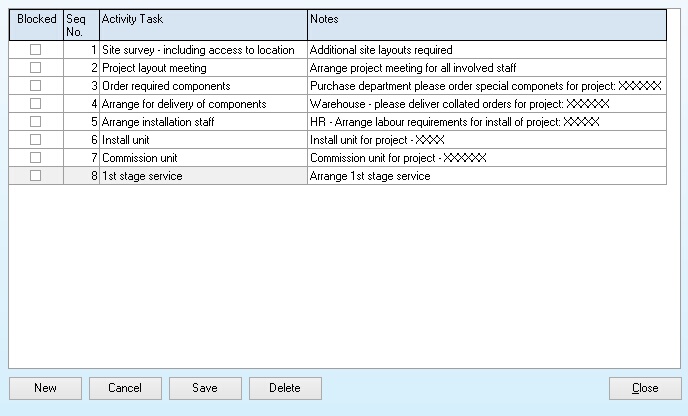Screen dimensions: 688x416
Task: Check Blocked box for Order required components
Action: (x=36, y=86)
